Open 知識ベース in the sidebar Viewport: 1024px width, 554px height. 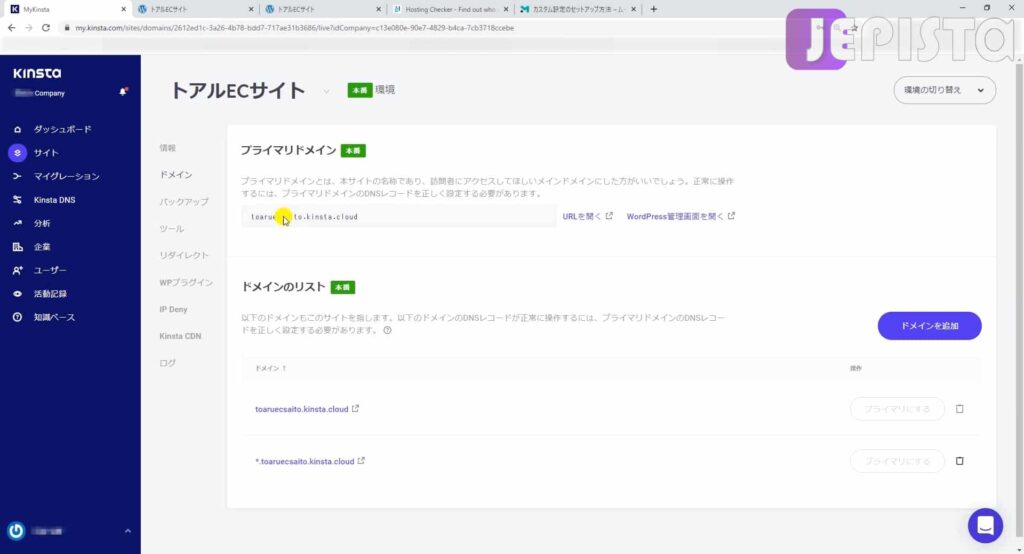[x=54, y=318]
